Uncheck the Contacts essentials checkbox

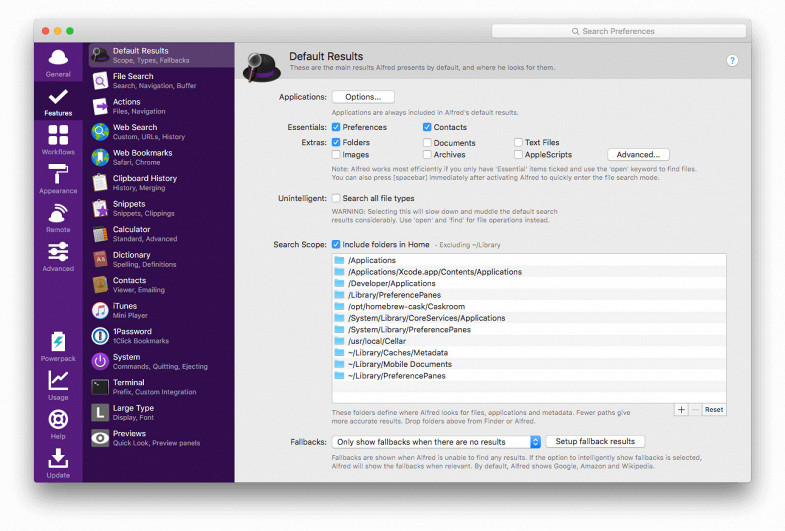click(427, 127)
